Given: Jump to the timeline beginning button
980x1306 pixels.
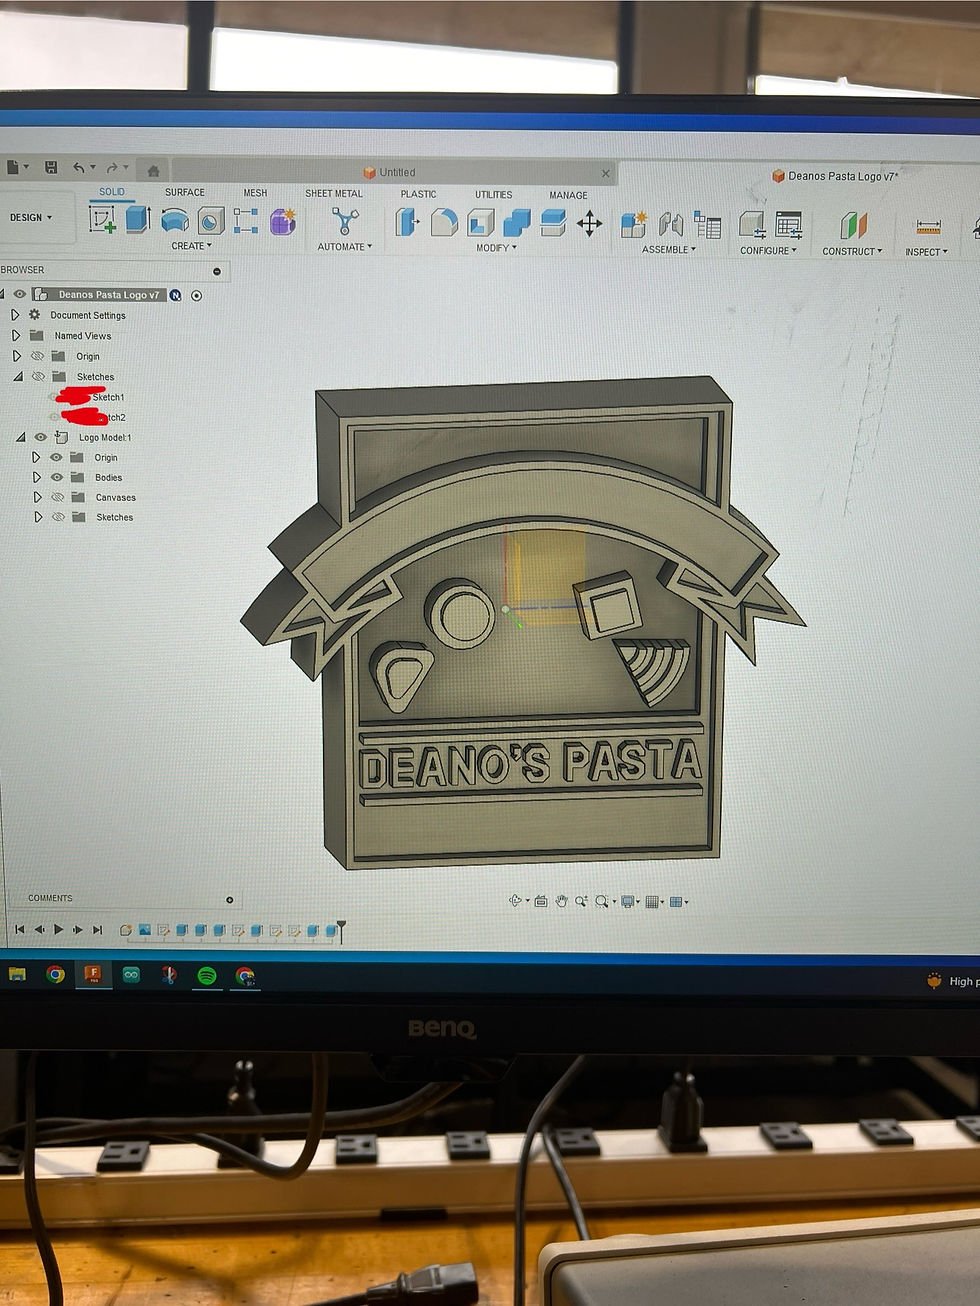Looking at the screenshot, I should coord(19,929).
